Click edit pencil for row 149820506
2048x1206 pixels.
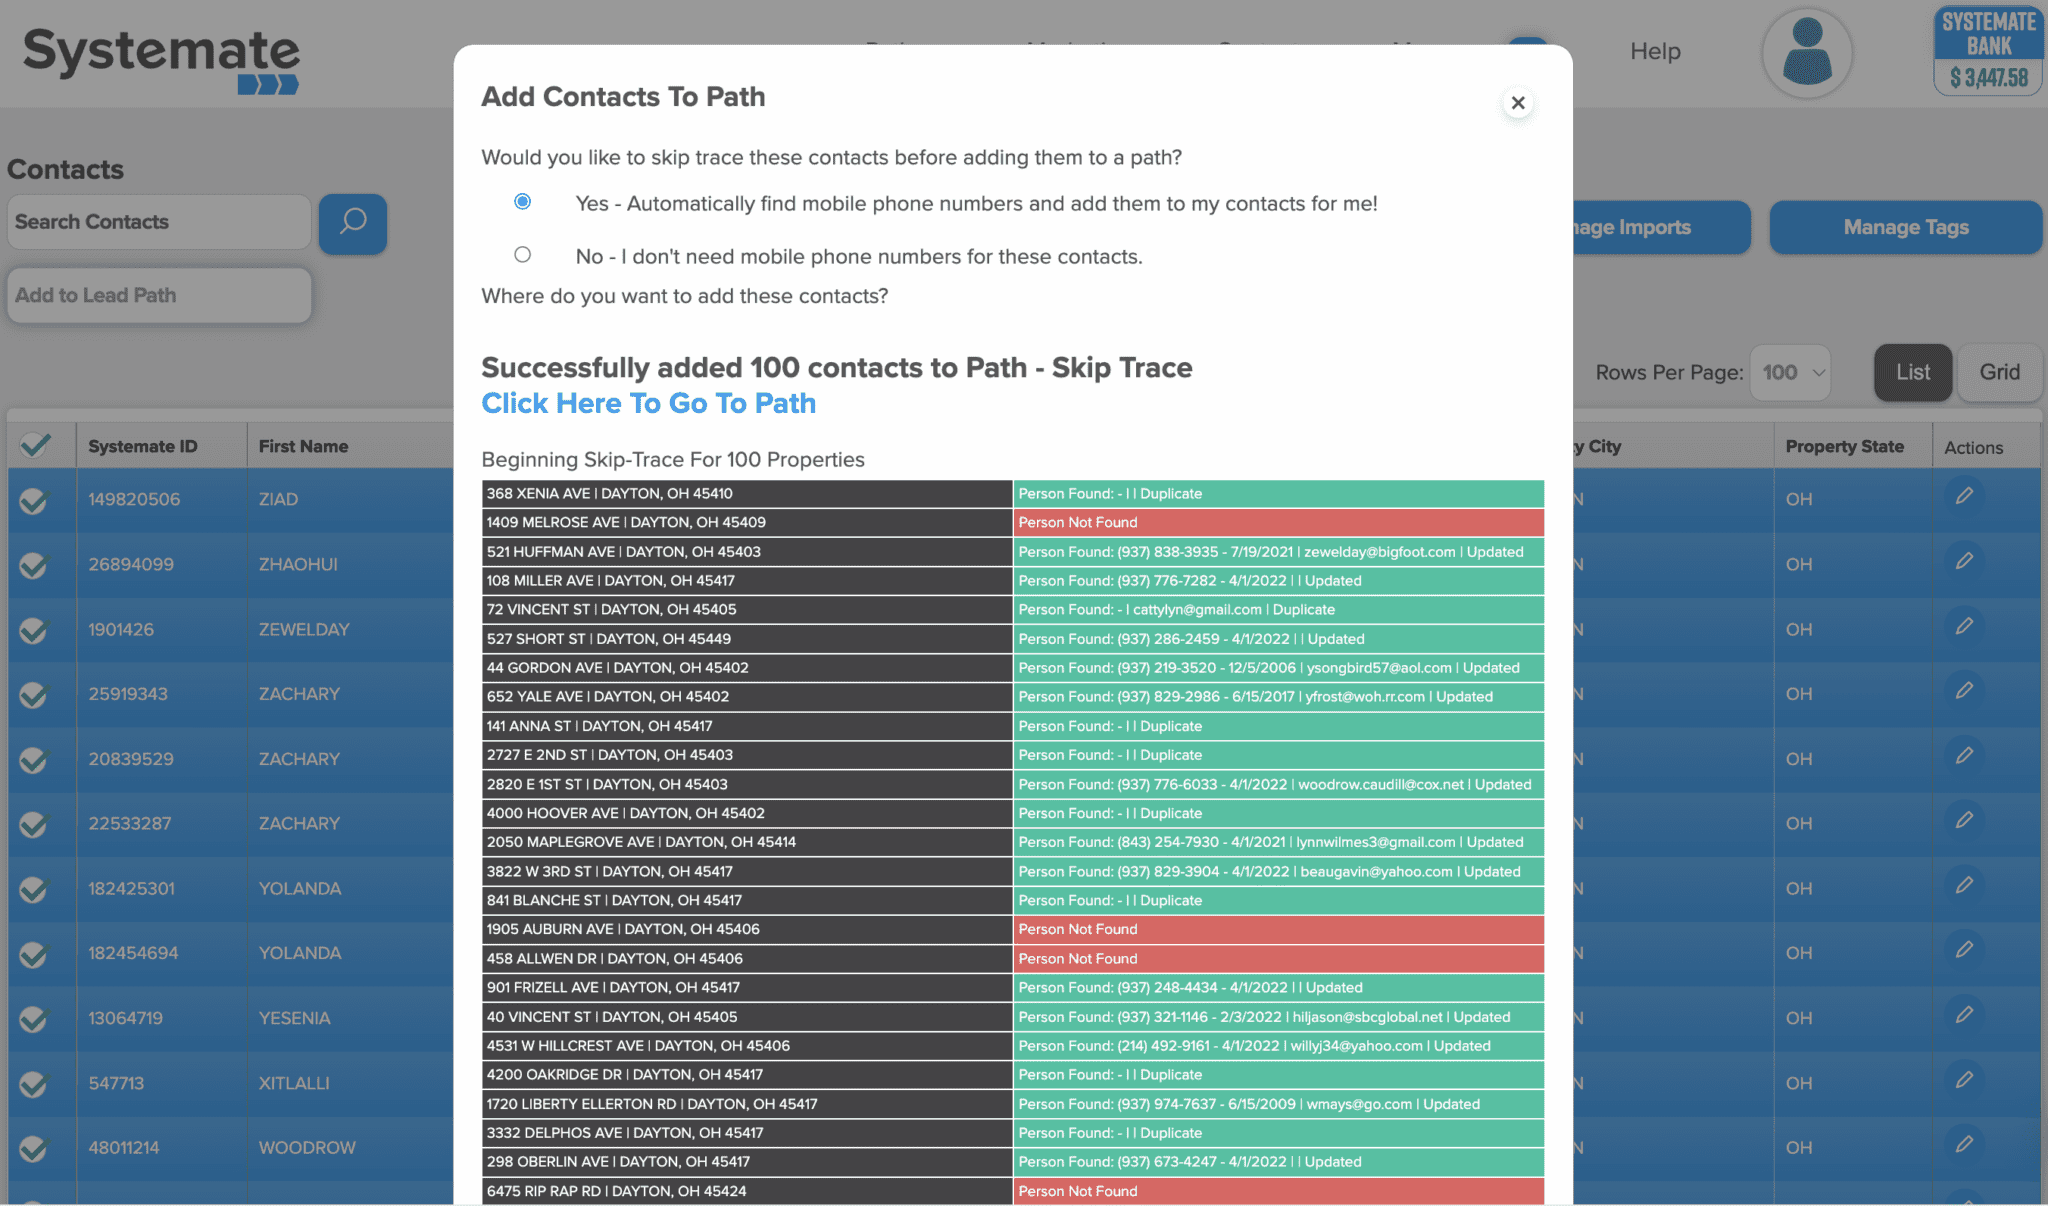[1964, 496]
